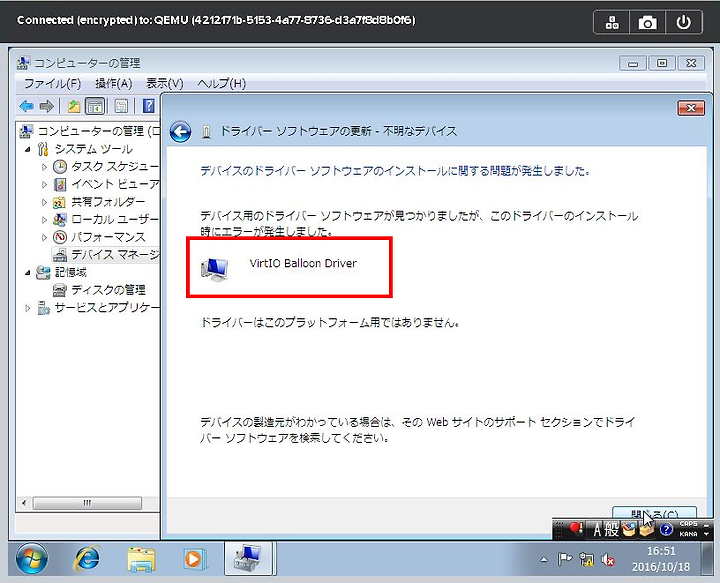
Task: Go back using the blue toolbar arrow
Action: 26,106
